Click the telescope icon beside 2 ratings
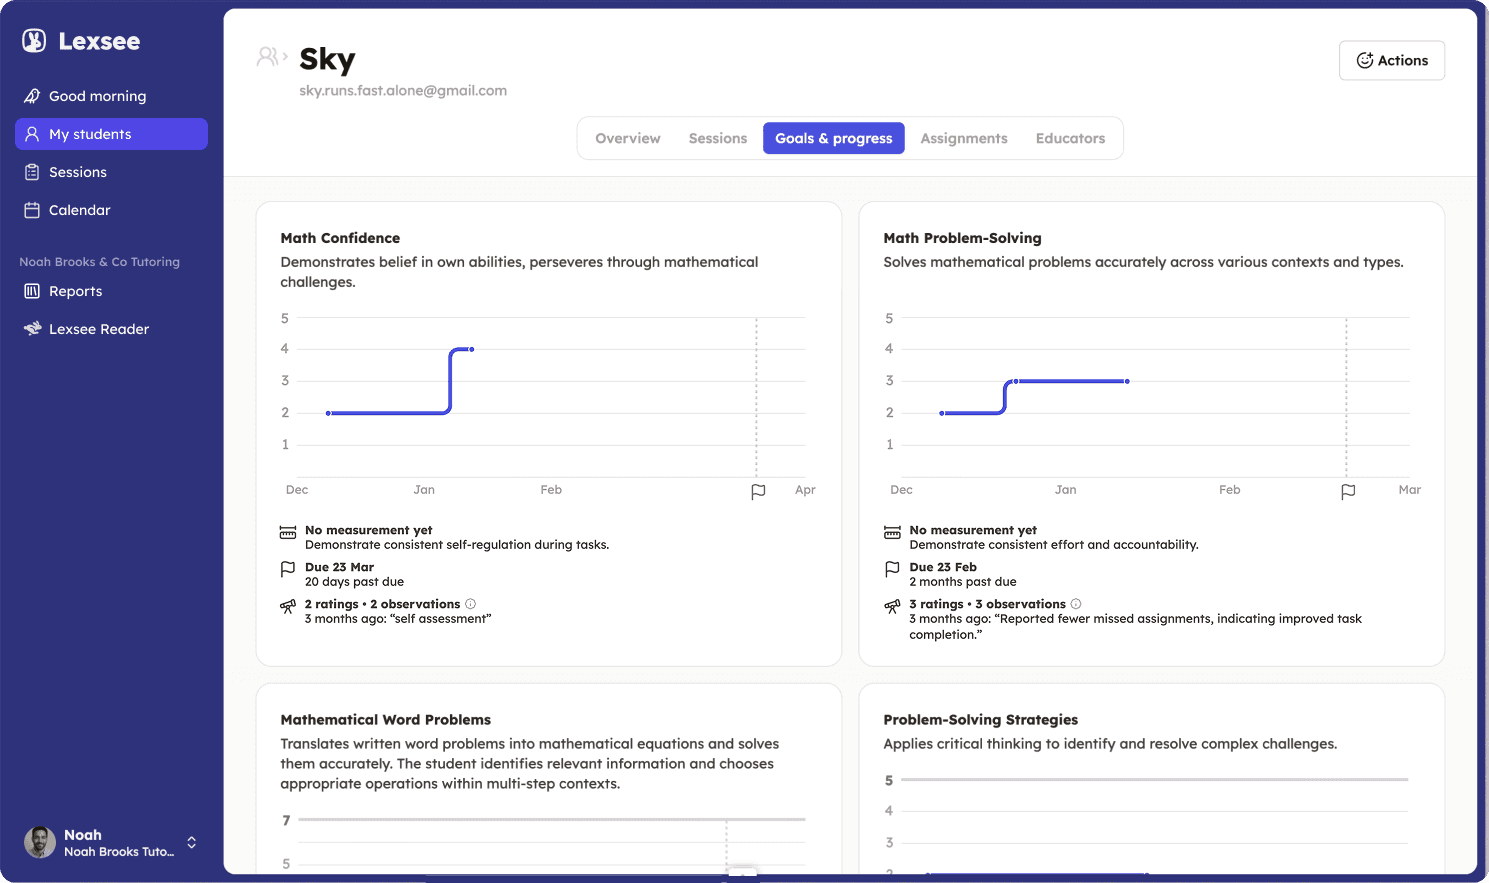This screenshot has height=883, width=1489. click(x=288, y=606)
